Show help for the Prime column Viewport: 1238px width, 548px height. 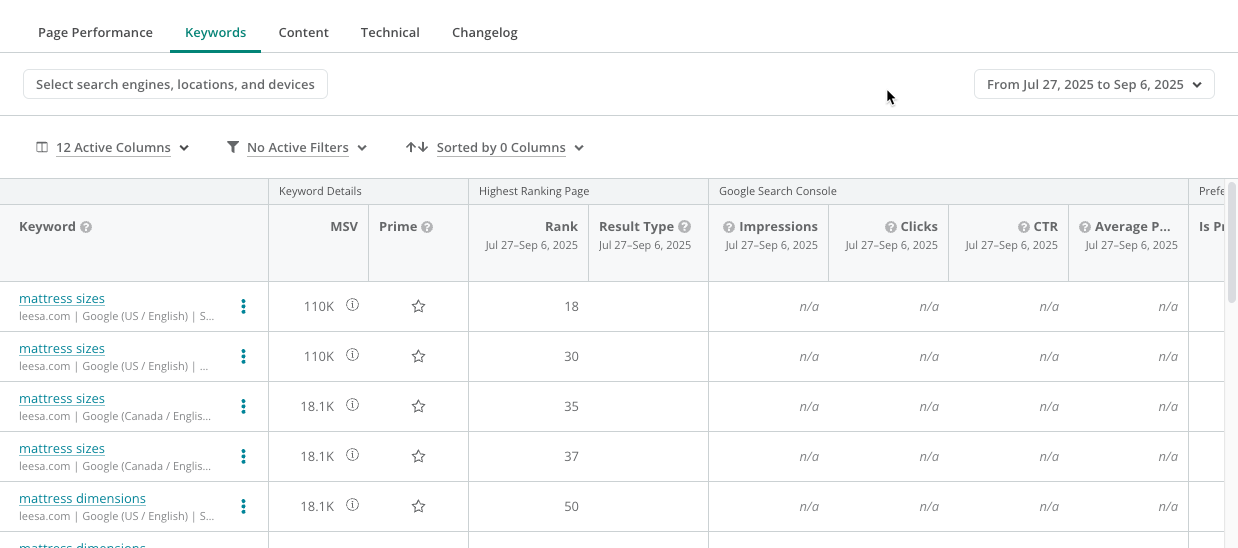click(427, 227)
